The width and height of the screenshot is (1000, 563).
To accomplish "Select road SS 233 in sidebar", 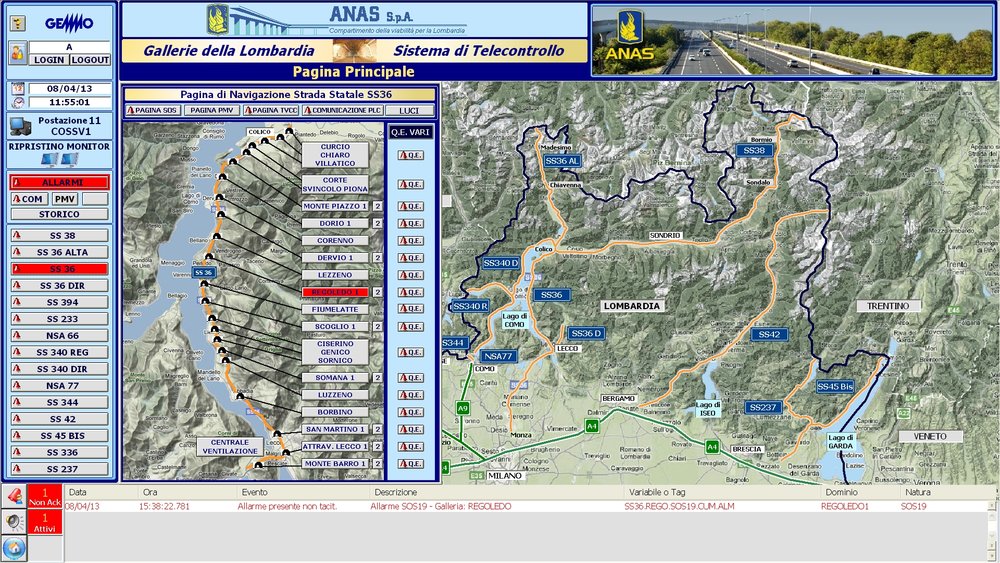I will coord(59,319).
